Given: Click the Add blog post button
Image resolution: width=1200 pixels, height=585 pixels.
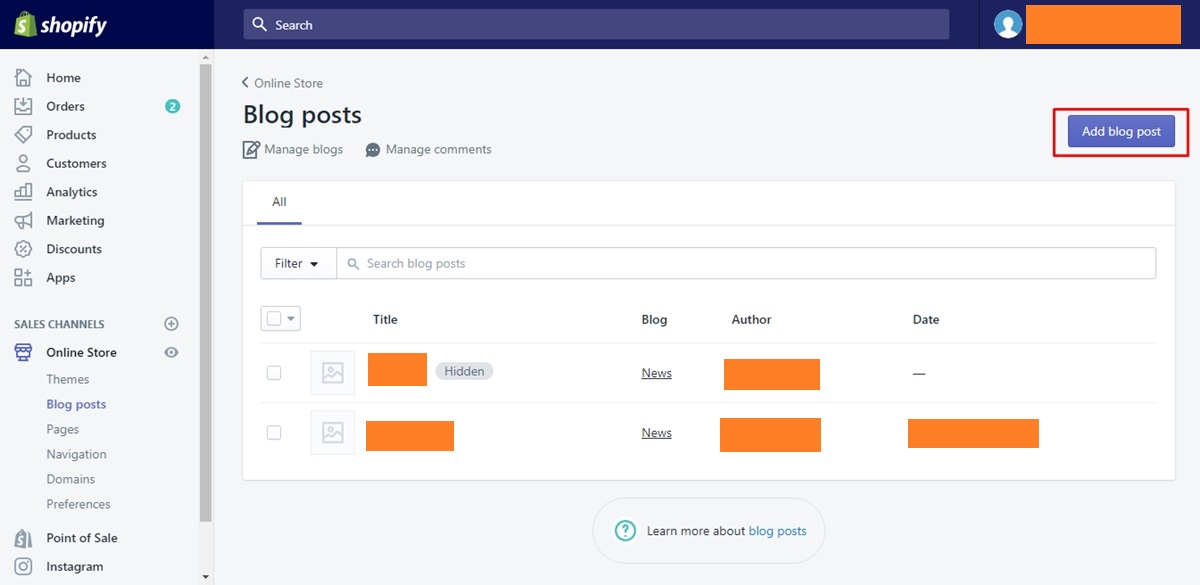Looking at the screenshot, I should 1121,132.
